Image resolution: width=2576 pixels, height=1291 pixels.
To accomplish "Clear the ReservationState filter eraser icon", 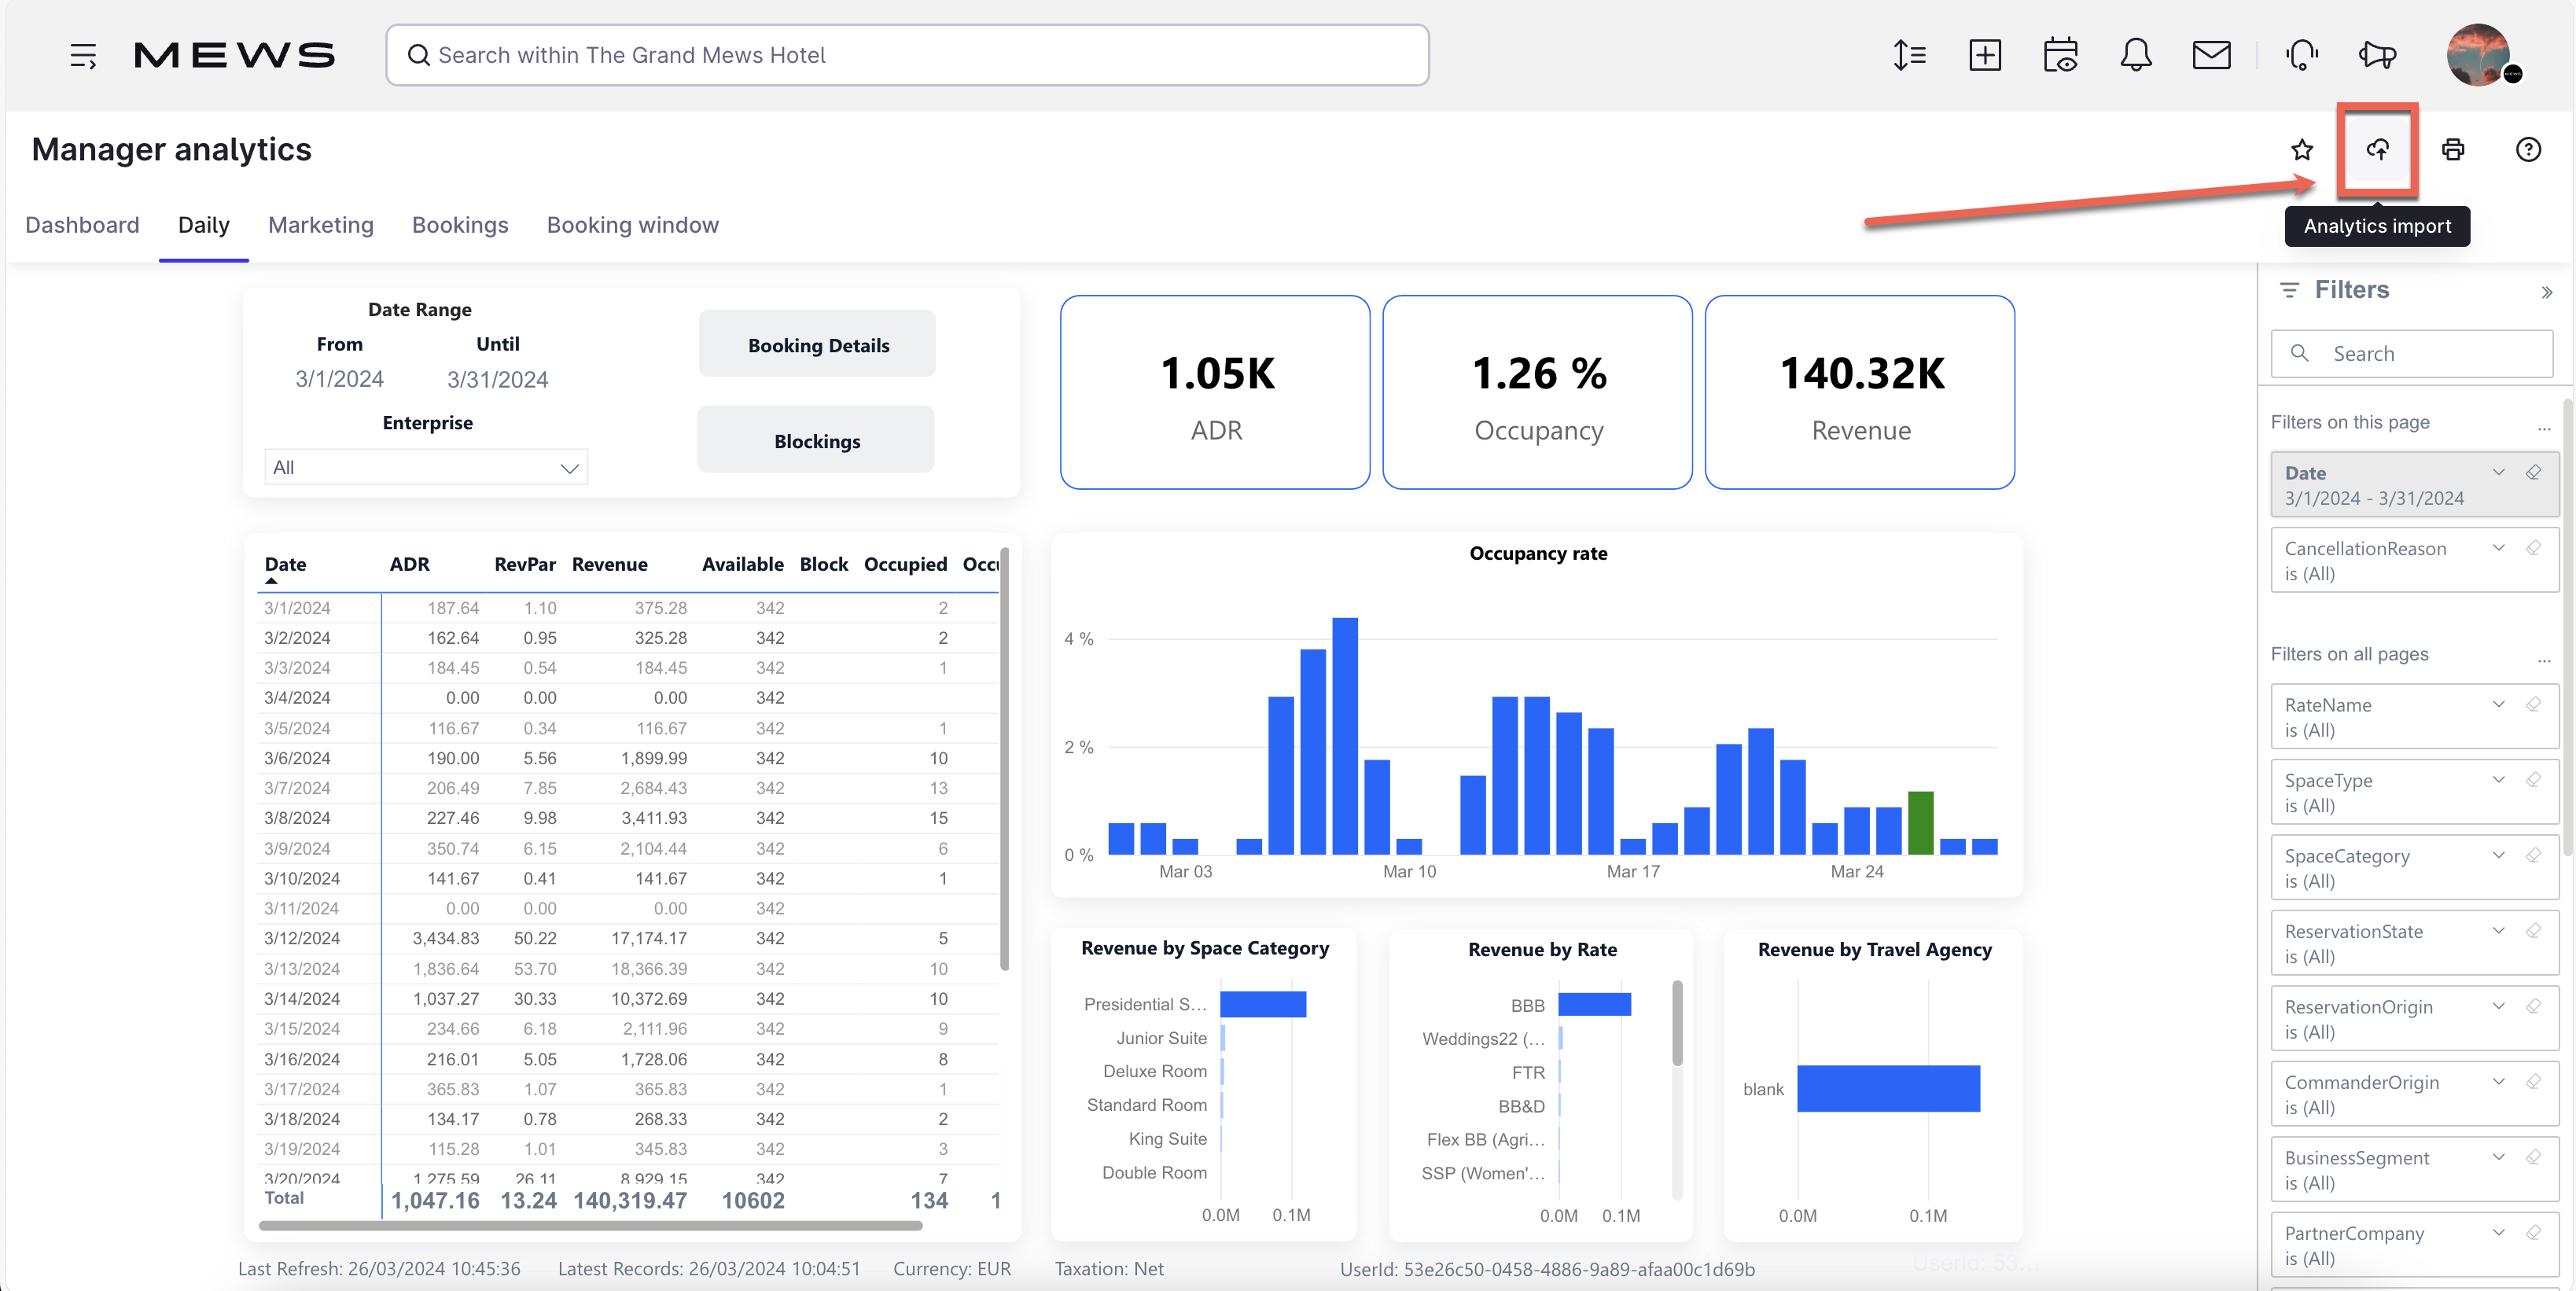I will 2533,930.
